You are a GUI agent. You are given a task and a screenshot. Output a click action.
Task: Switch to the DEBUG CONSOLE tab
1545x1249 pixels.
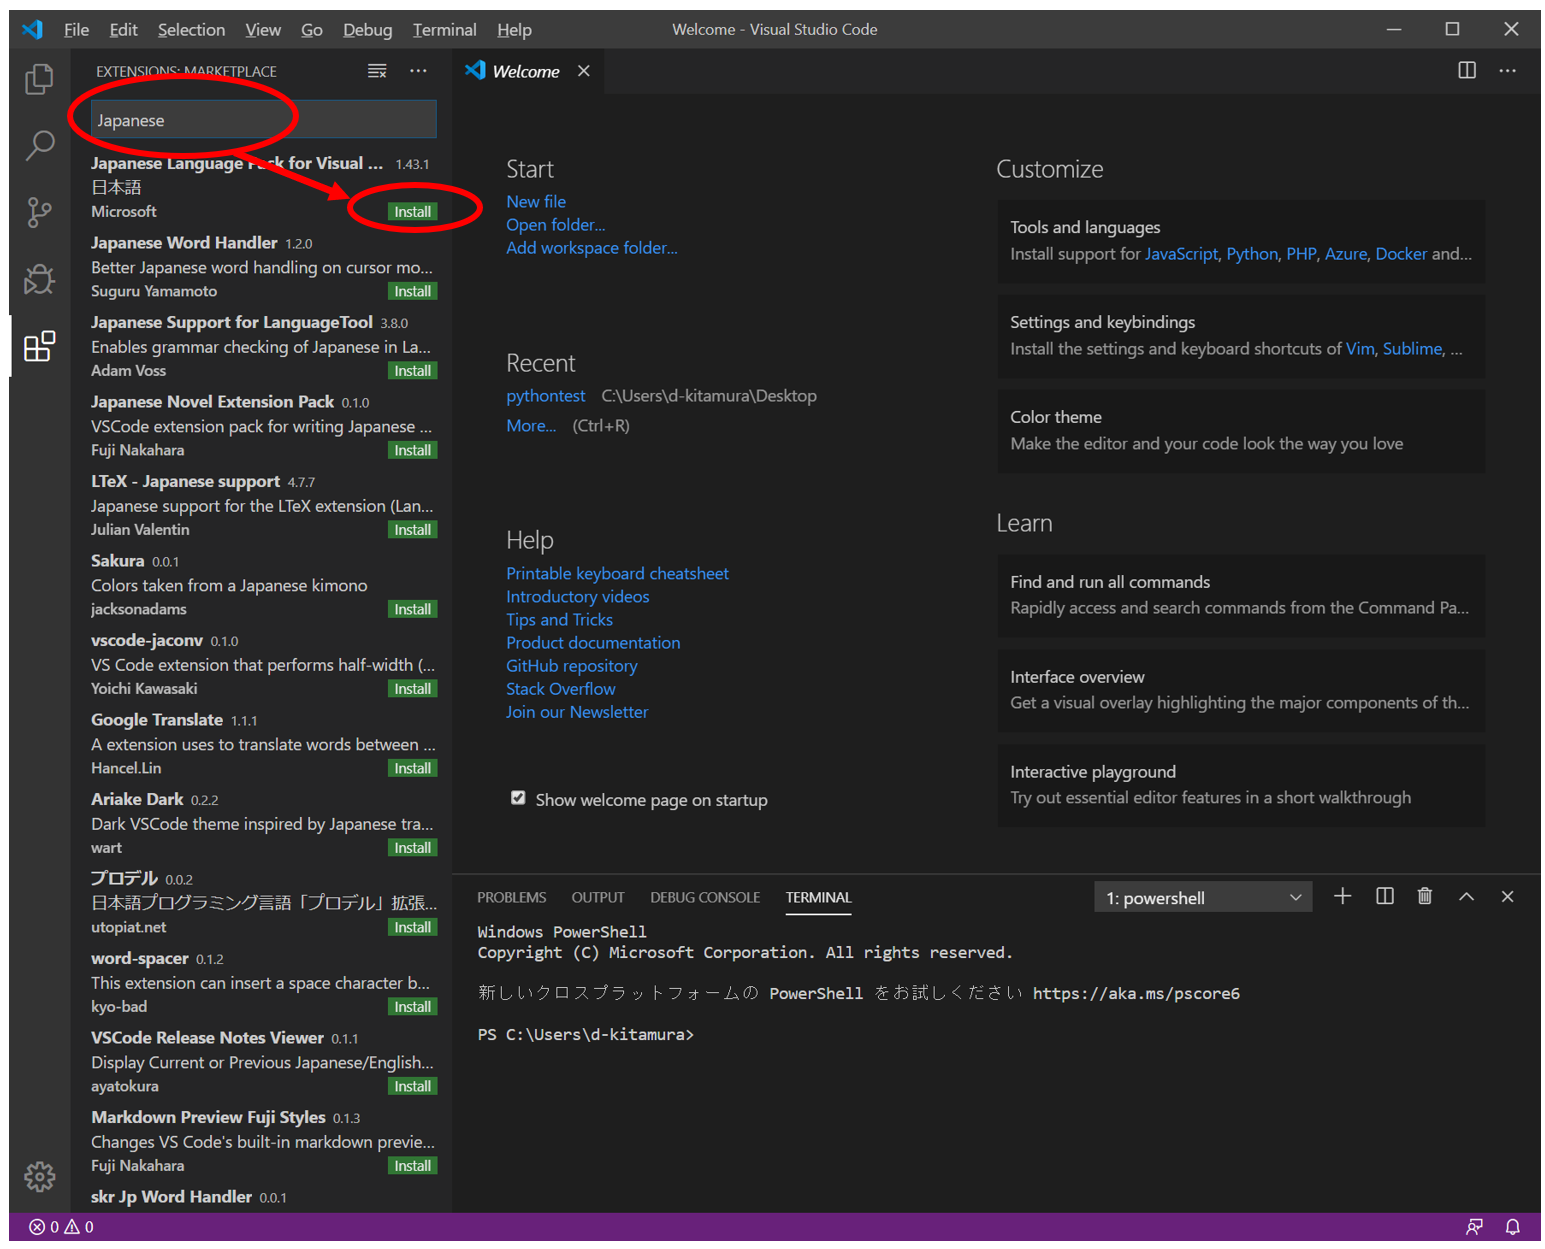pyautogui.click(x=705, y=897)
